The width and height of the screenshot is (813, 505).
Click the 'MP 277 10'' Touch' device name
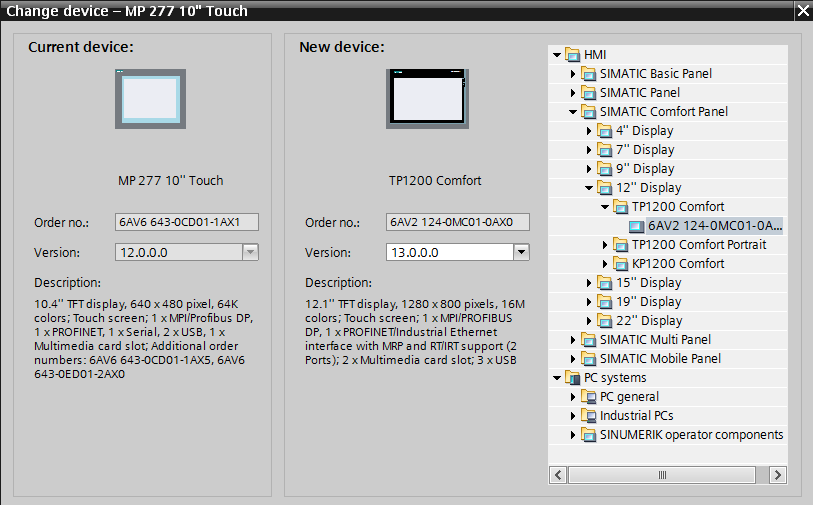pos(171,181)
